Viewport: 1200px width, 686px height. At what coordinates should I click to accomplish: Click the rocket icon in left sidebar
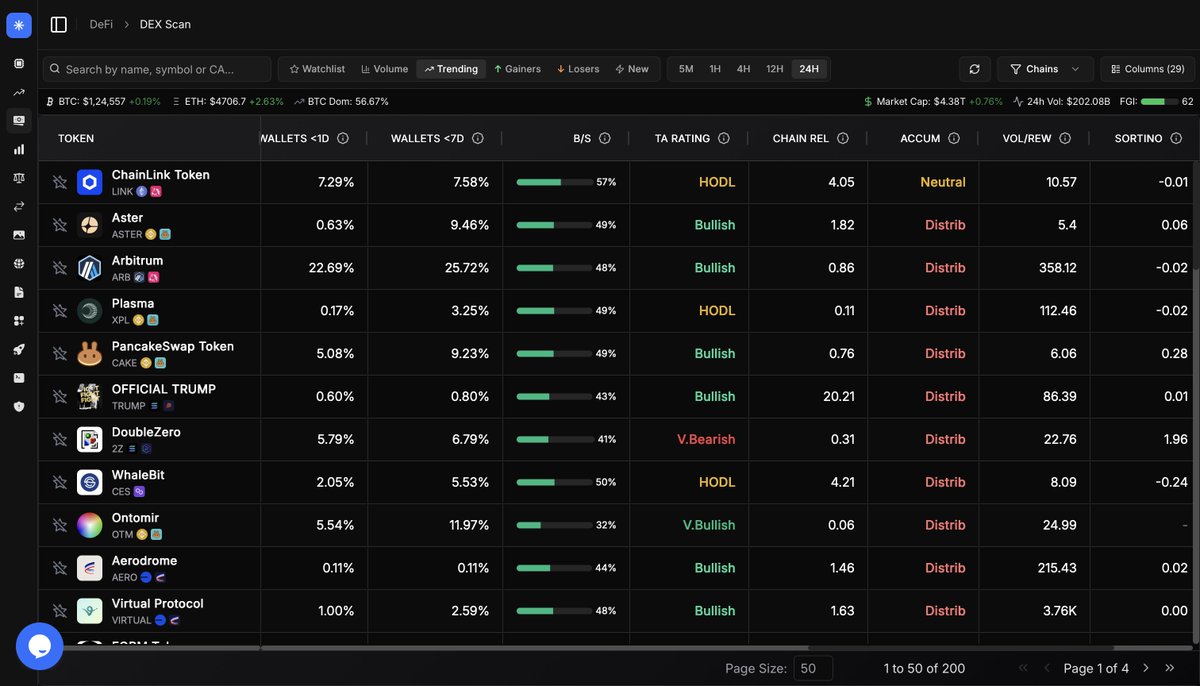coord(19,350)
